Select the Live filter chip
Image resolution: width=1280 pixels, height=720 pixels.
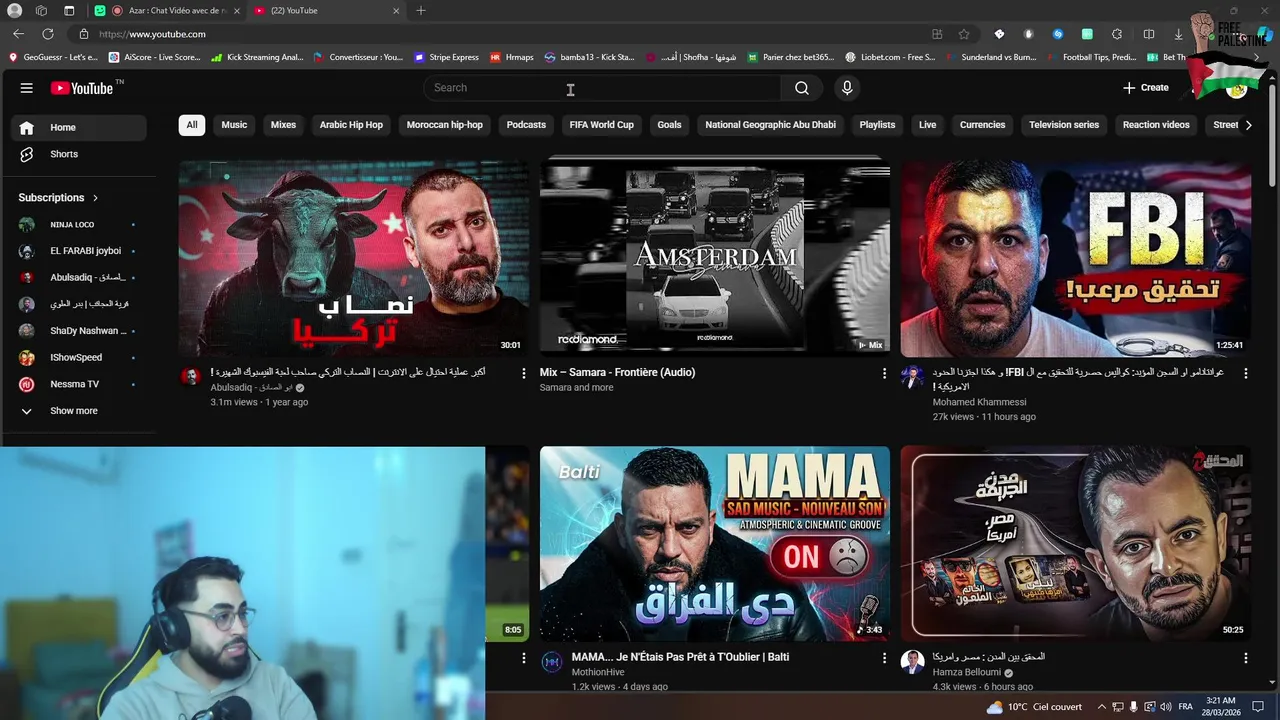click(x=928, y=125)
